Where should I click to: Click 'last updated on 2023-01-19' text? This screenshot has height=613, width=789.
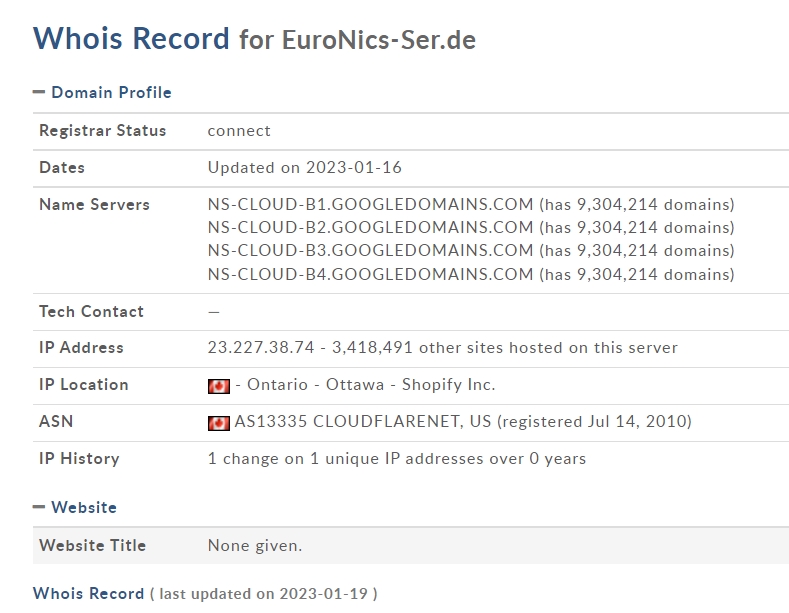coord(264,594)
